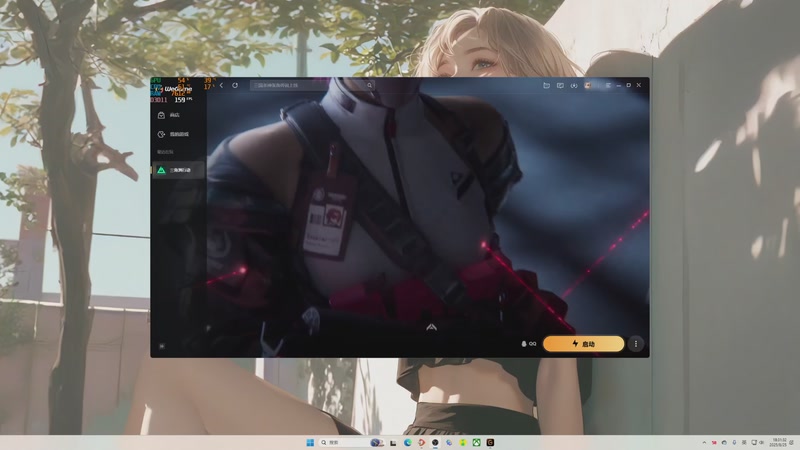Open the black G app icon on taskbar

(x=490, y=442)
